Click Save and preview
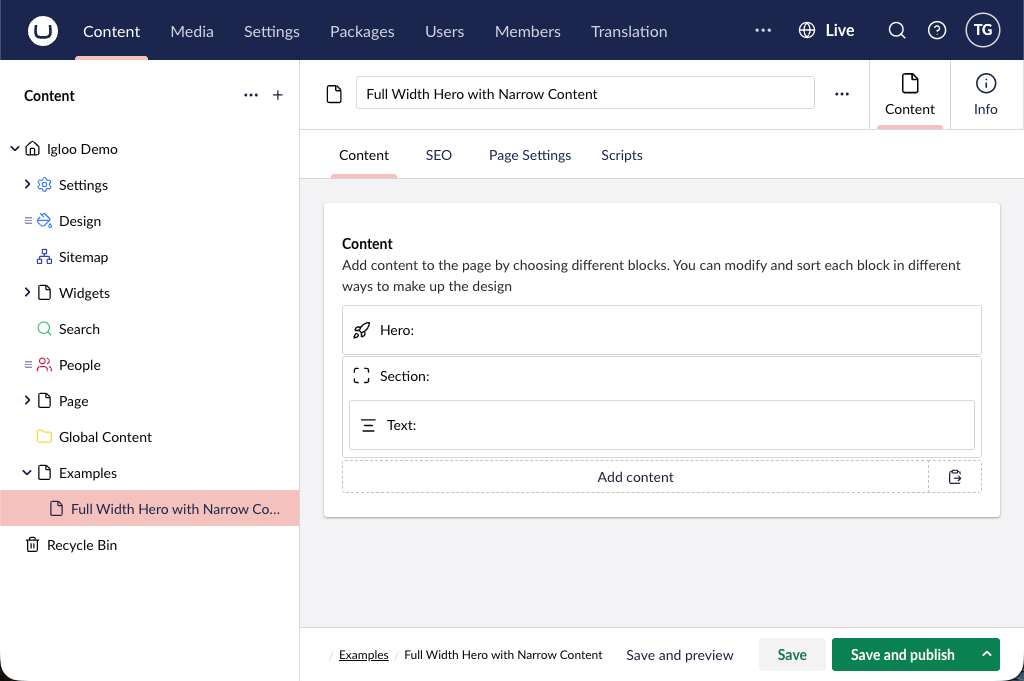 [679, 655]
